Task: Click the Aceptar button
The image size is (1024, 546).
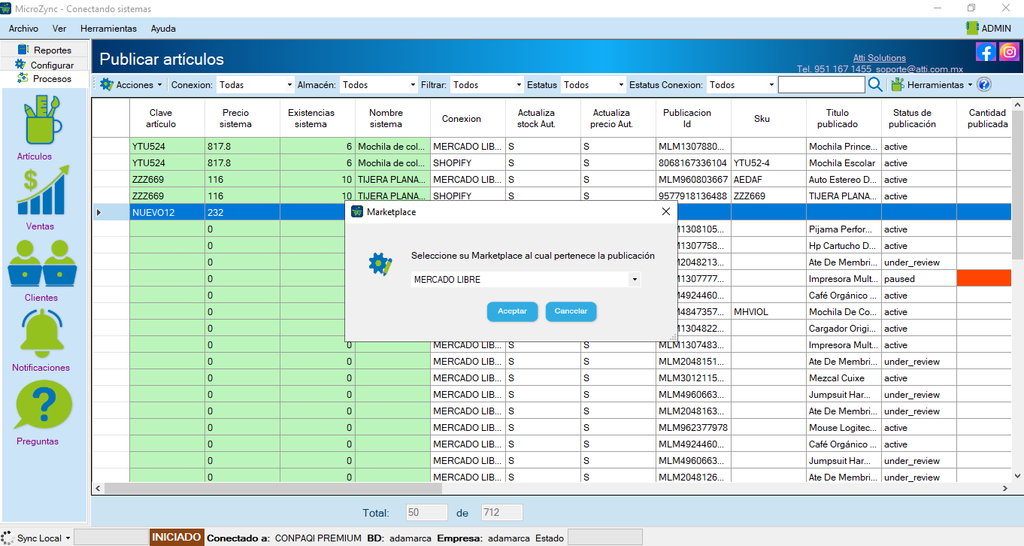Action: pyautogui.click(x=512, y=312)
